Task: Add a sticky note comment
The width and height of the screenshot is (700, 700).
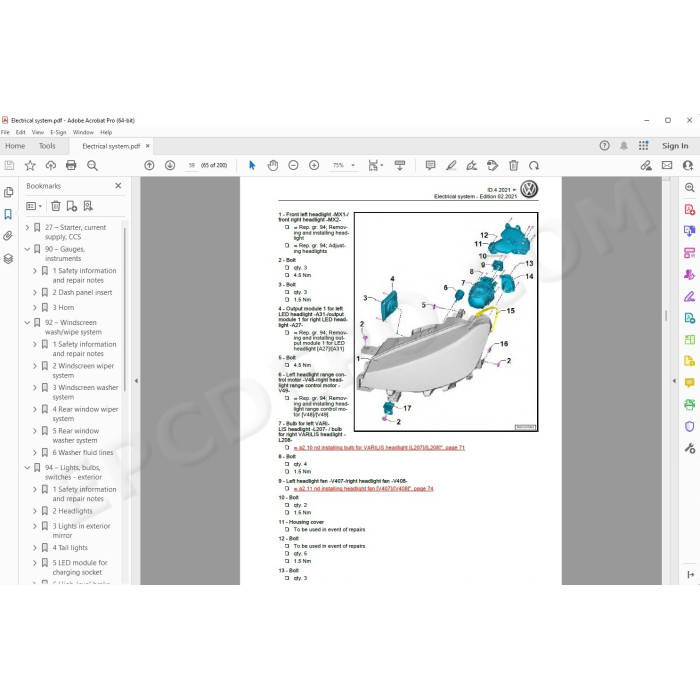Action: pyautogui.click(x=430, y=166)
